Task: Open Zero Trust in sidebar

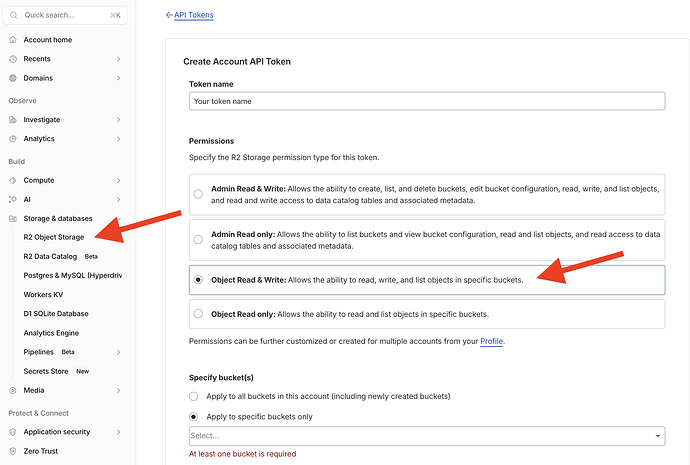Action: coord(40,451)
